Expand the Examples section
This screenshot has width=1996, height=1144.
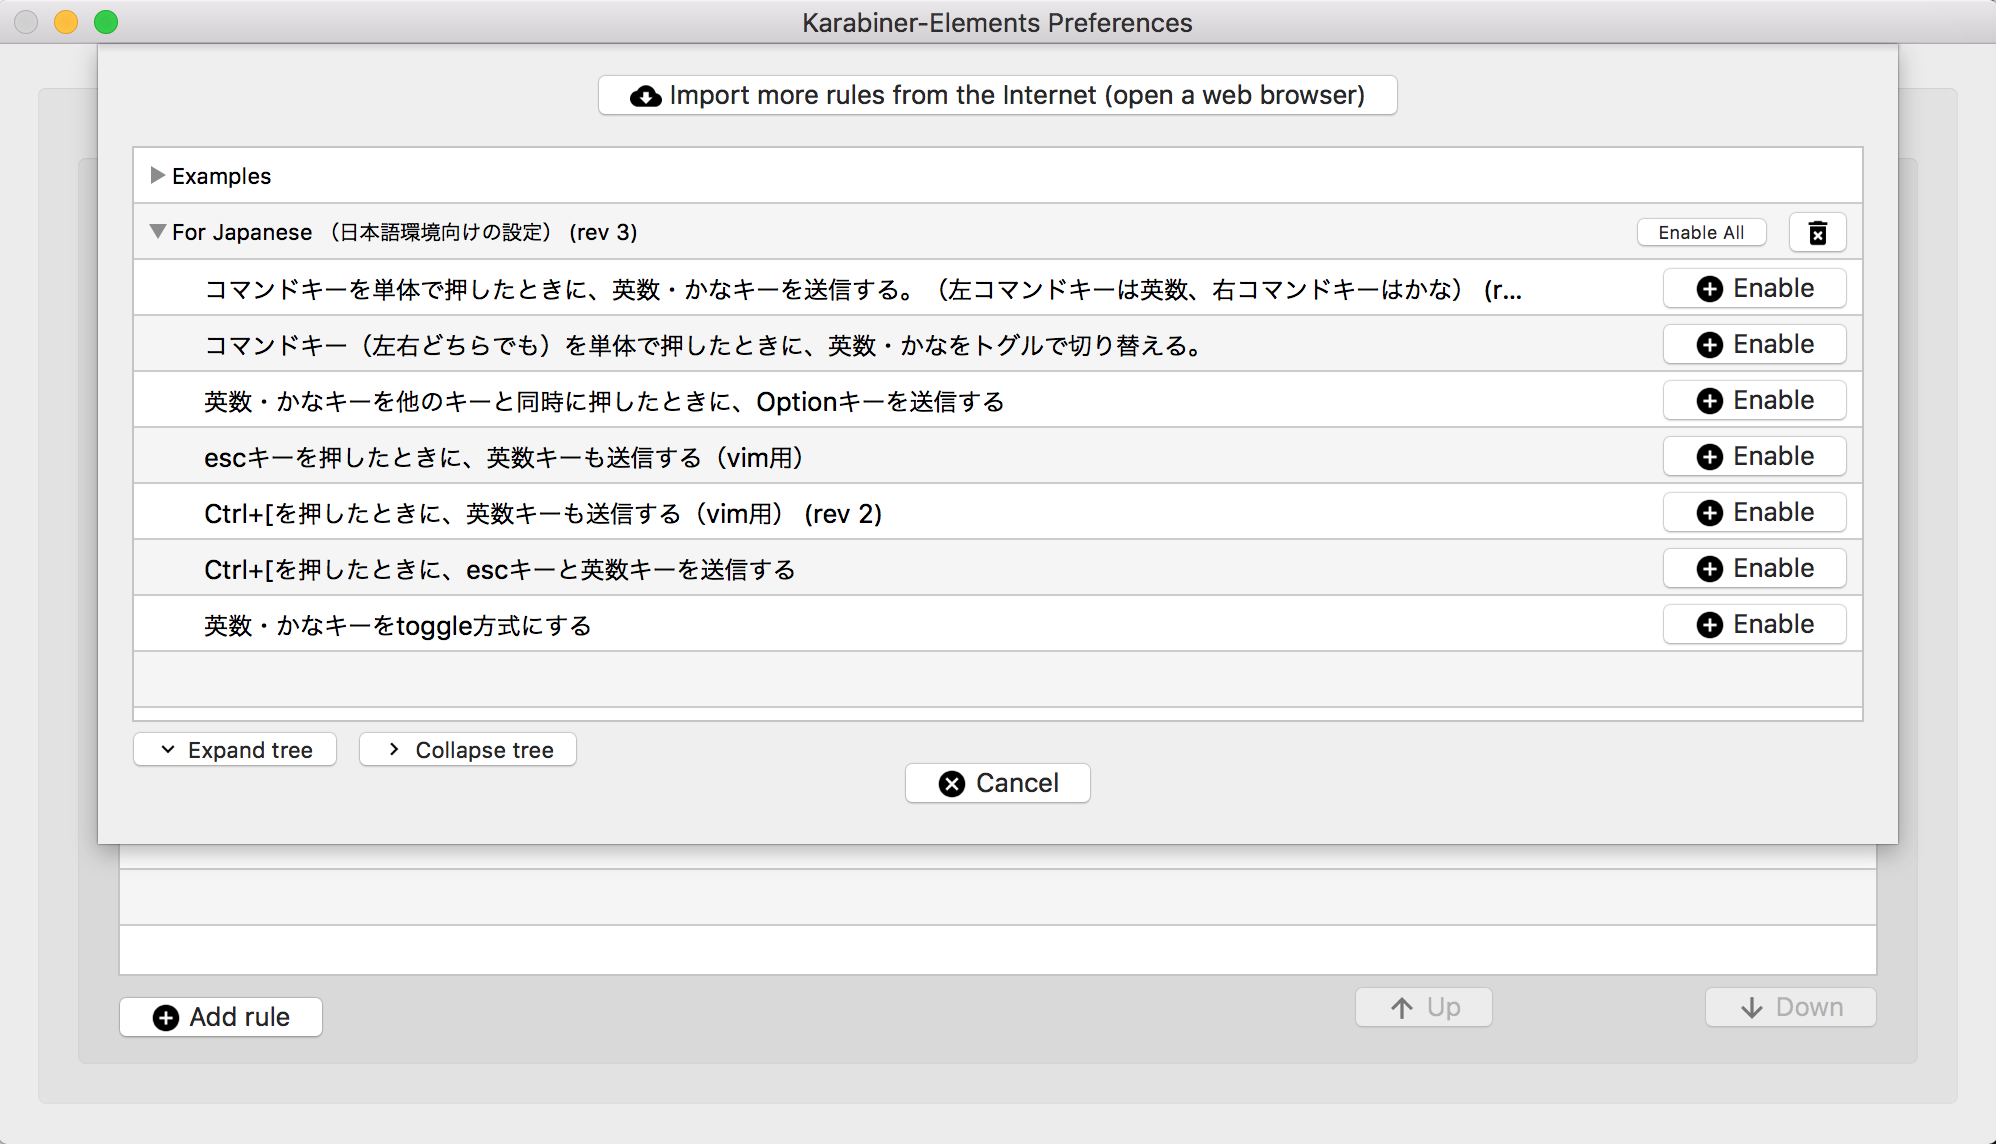(x=157, y=175)
